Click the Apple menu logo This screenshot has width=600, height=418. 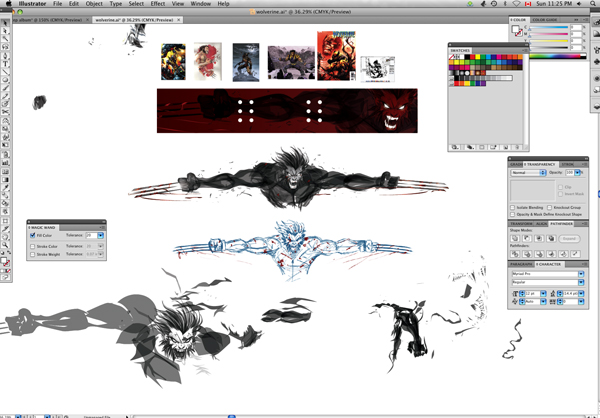(x=9, y=4)
